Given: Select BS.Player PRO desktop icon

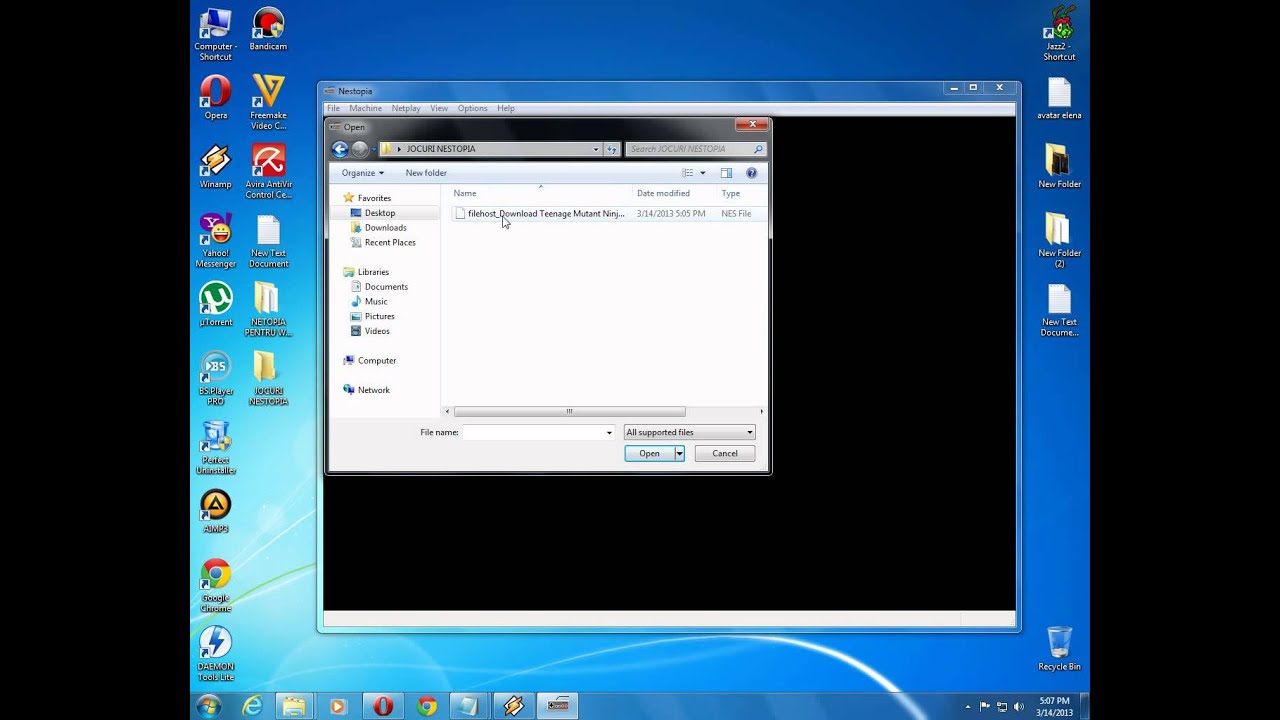Looking at the screenshot, I should pos(216,379).
